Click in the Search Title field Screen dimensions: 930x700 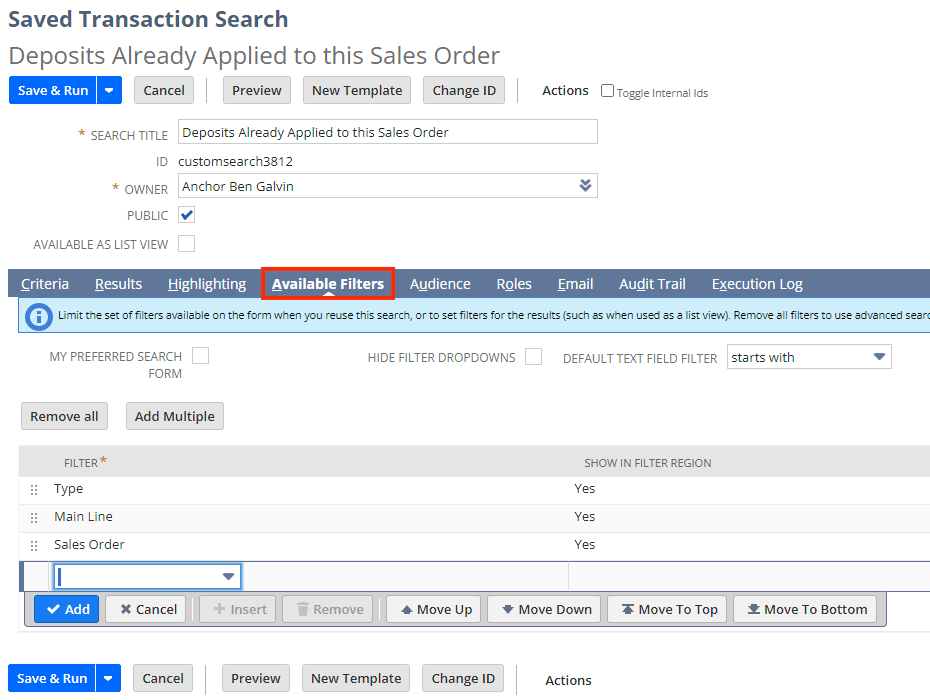coord(387,132)
